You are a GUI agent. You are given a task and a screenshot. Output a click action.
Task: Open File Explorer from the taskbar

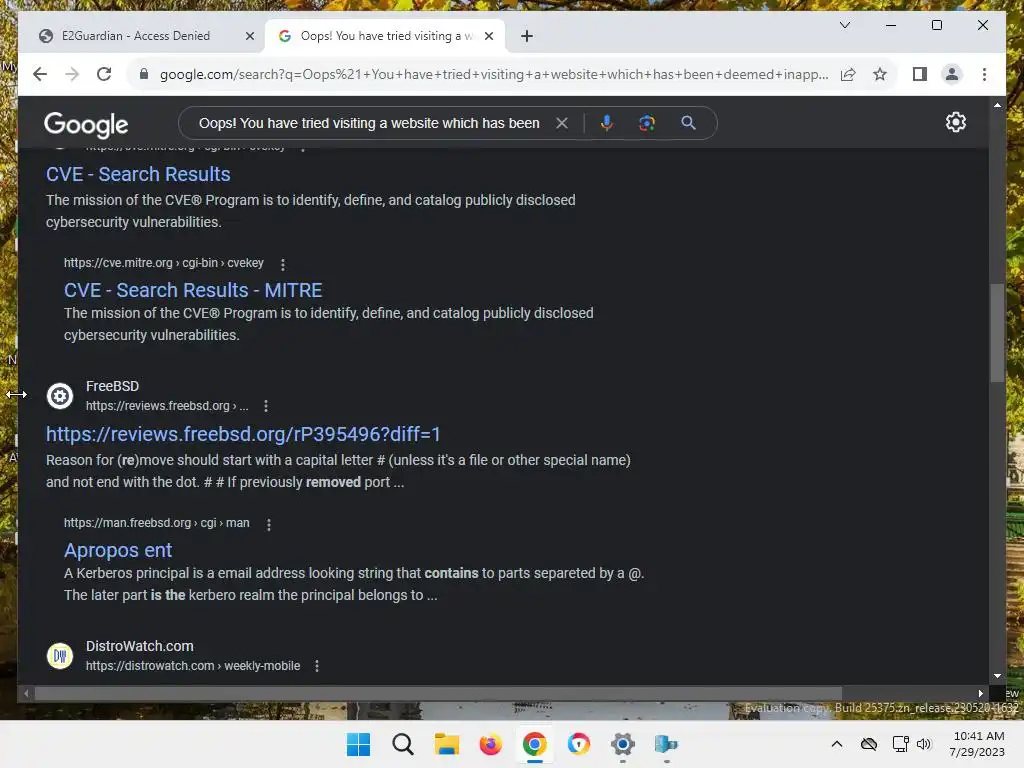[447, 744]
